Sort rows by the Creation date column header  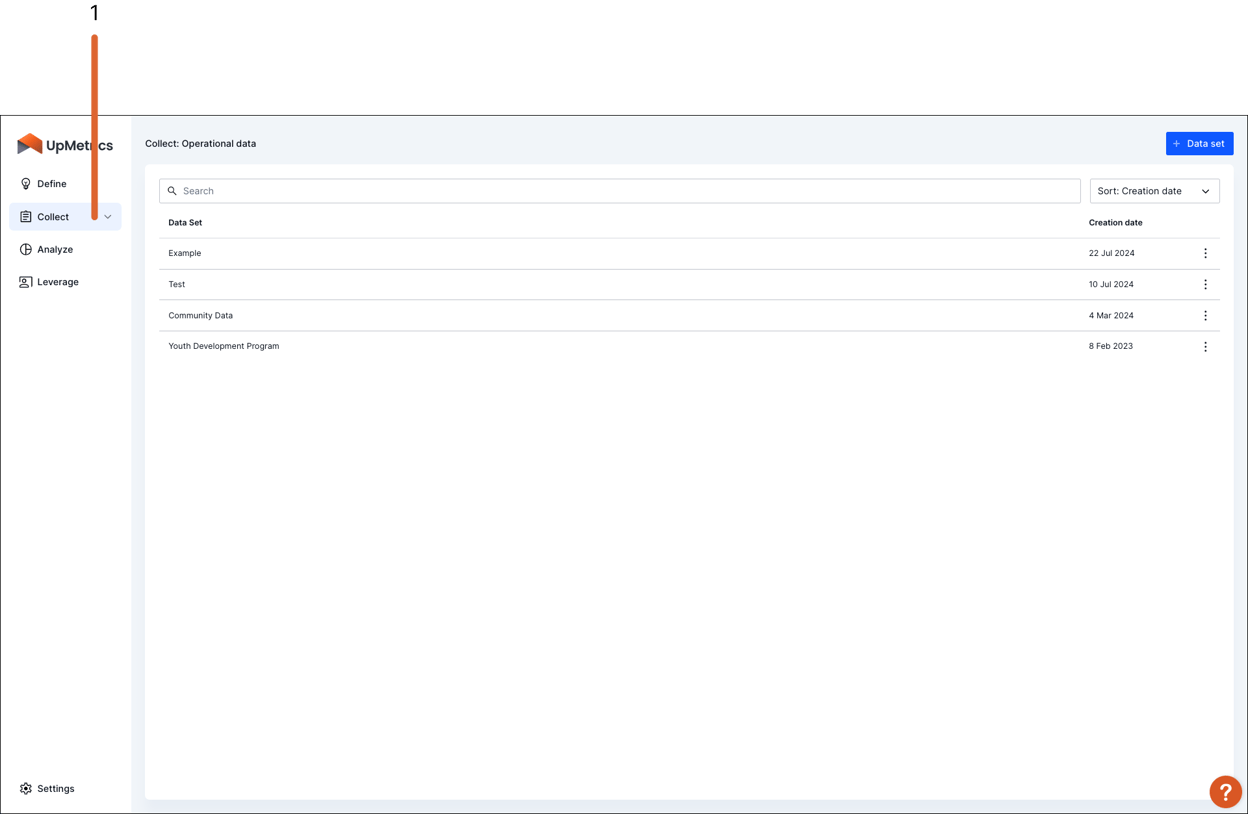pos(1115,222)
